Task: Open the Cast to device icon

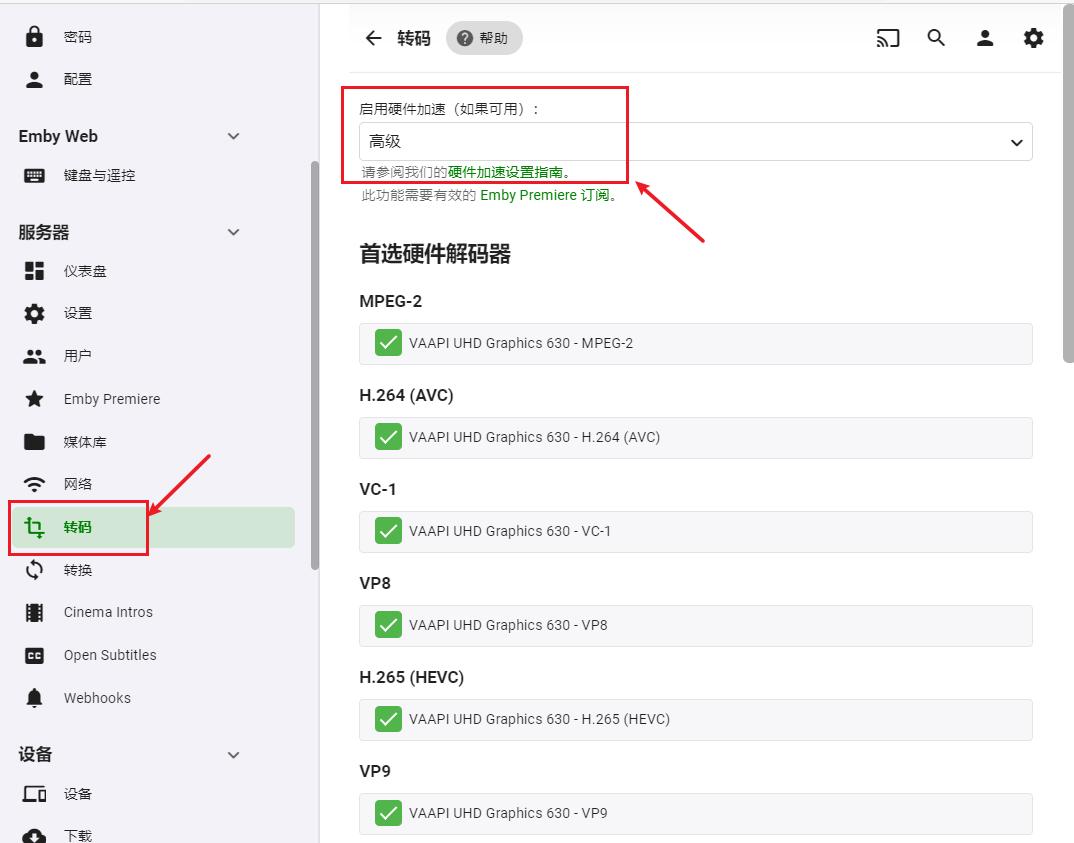Action: pos(887,37)
